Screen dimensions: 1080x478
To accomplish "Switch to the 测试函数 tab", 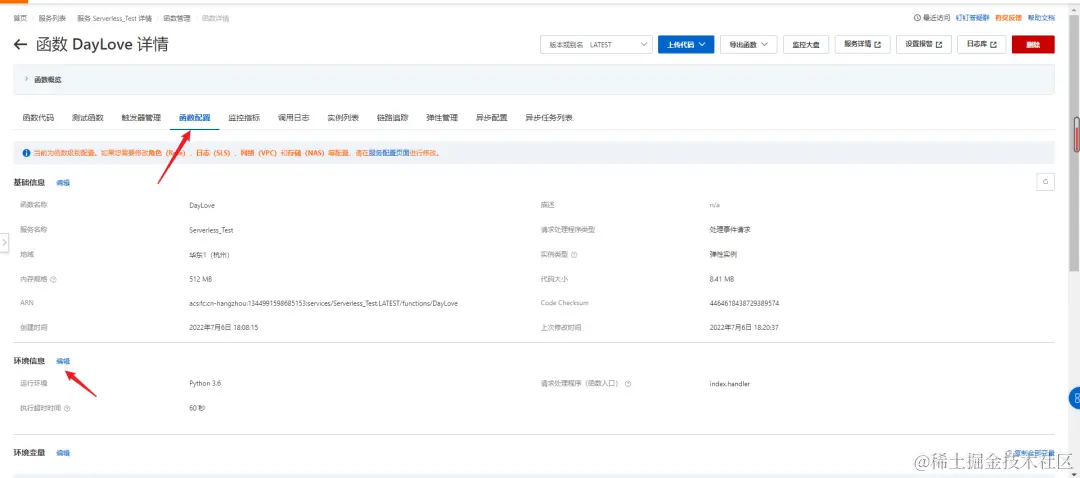I will [x=87, y=118].
